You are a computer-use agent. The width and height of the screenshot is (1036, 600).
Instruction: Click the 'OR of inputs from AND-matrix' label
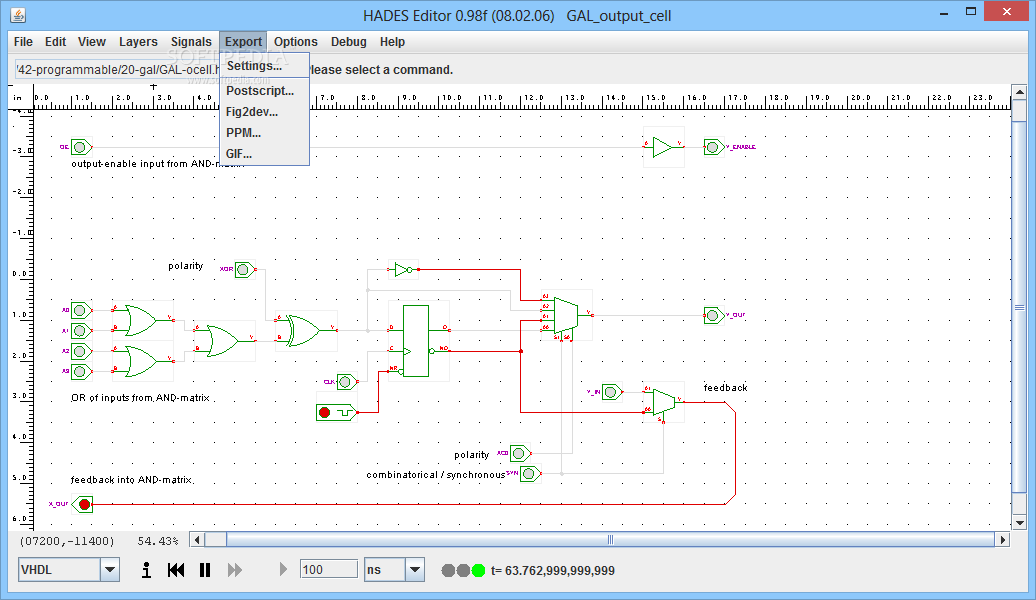click(x=140, y=398)
